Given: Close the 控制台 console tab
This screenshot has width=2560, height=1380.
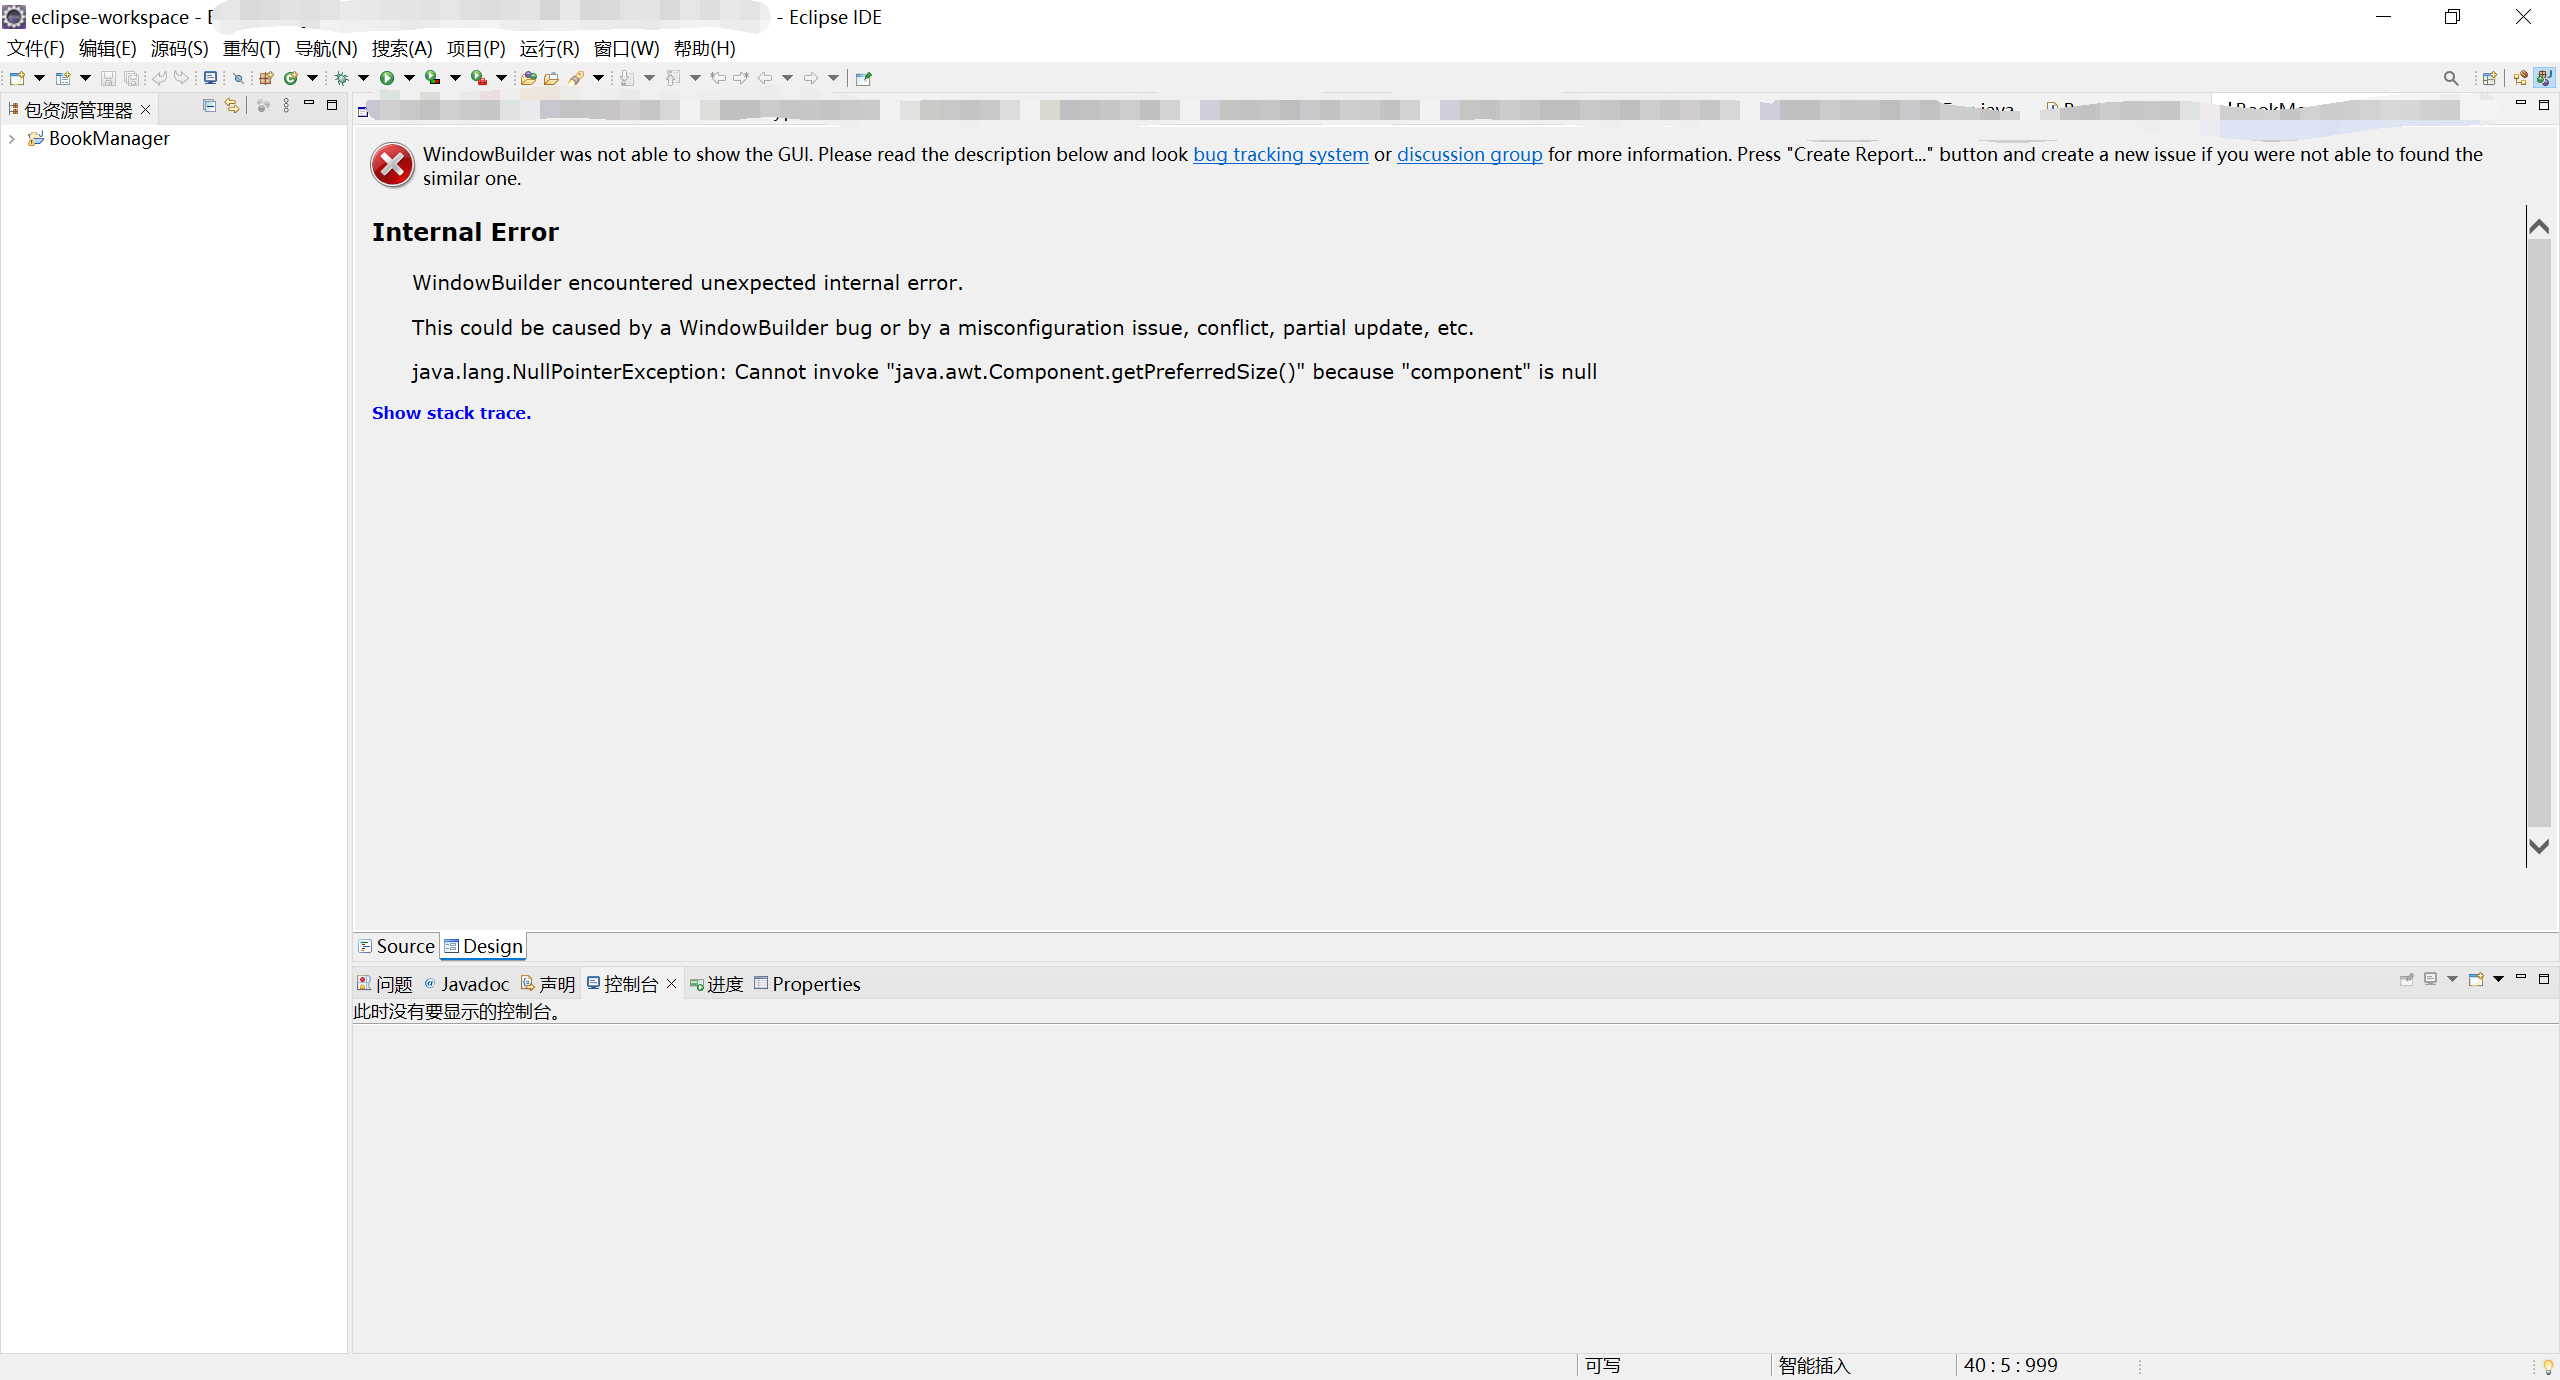Looking at the screenshot, I should click(x=672, y=984).
